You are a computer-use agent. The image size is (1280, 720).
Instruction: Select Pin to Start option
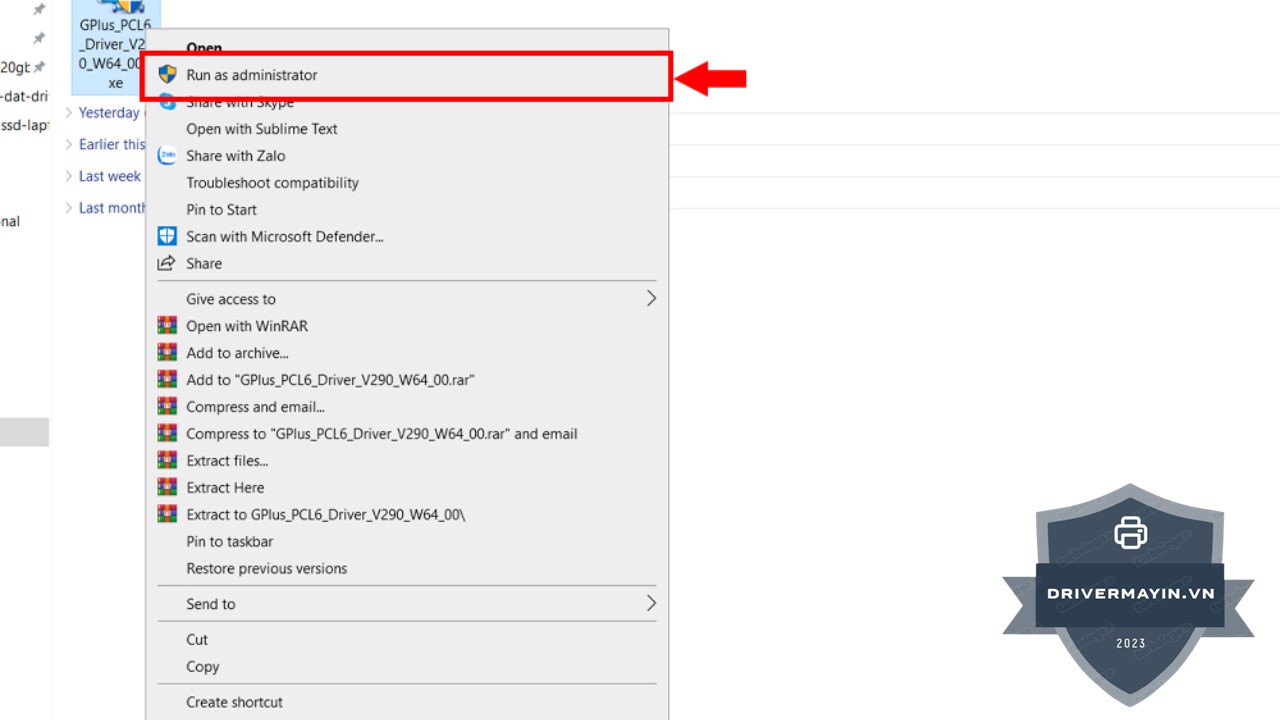coord(221,210)
